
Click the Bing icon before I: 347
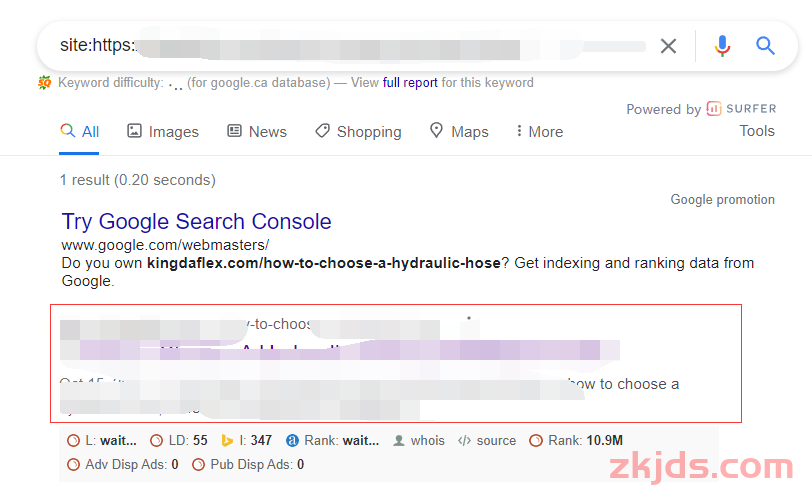point(227,441)
